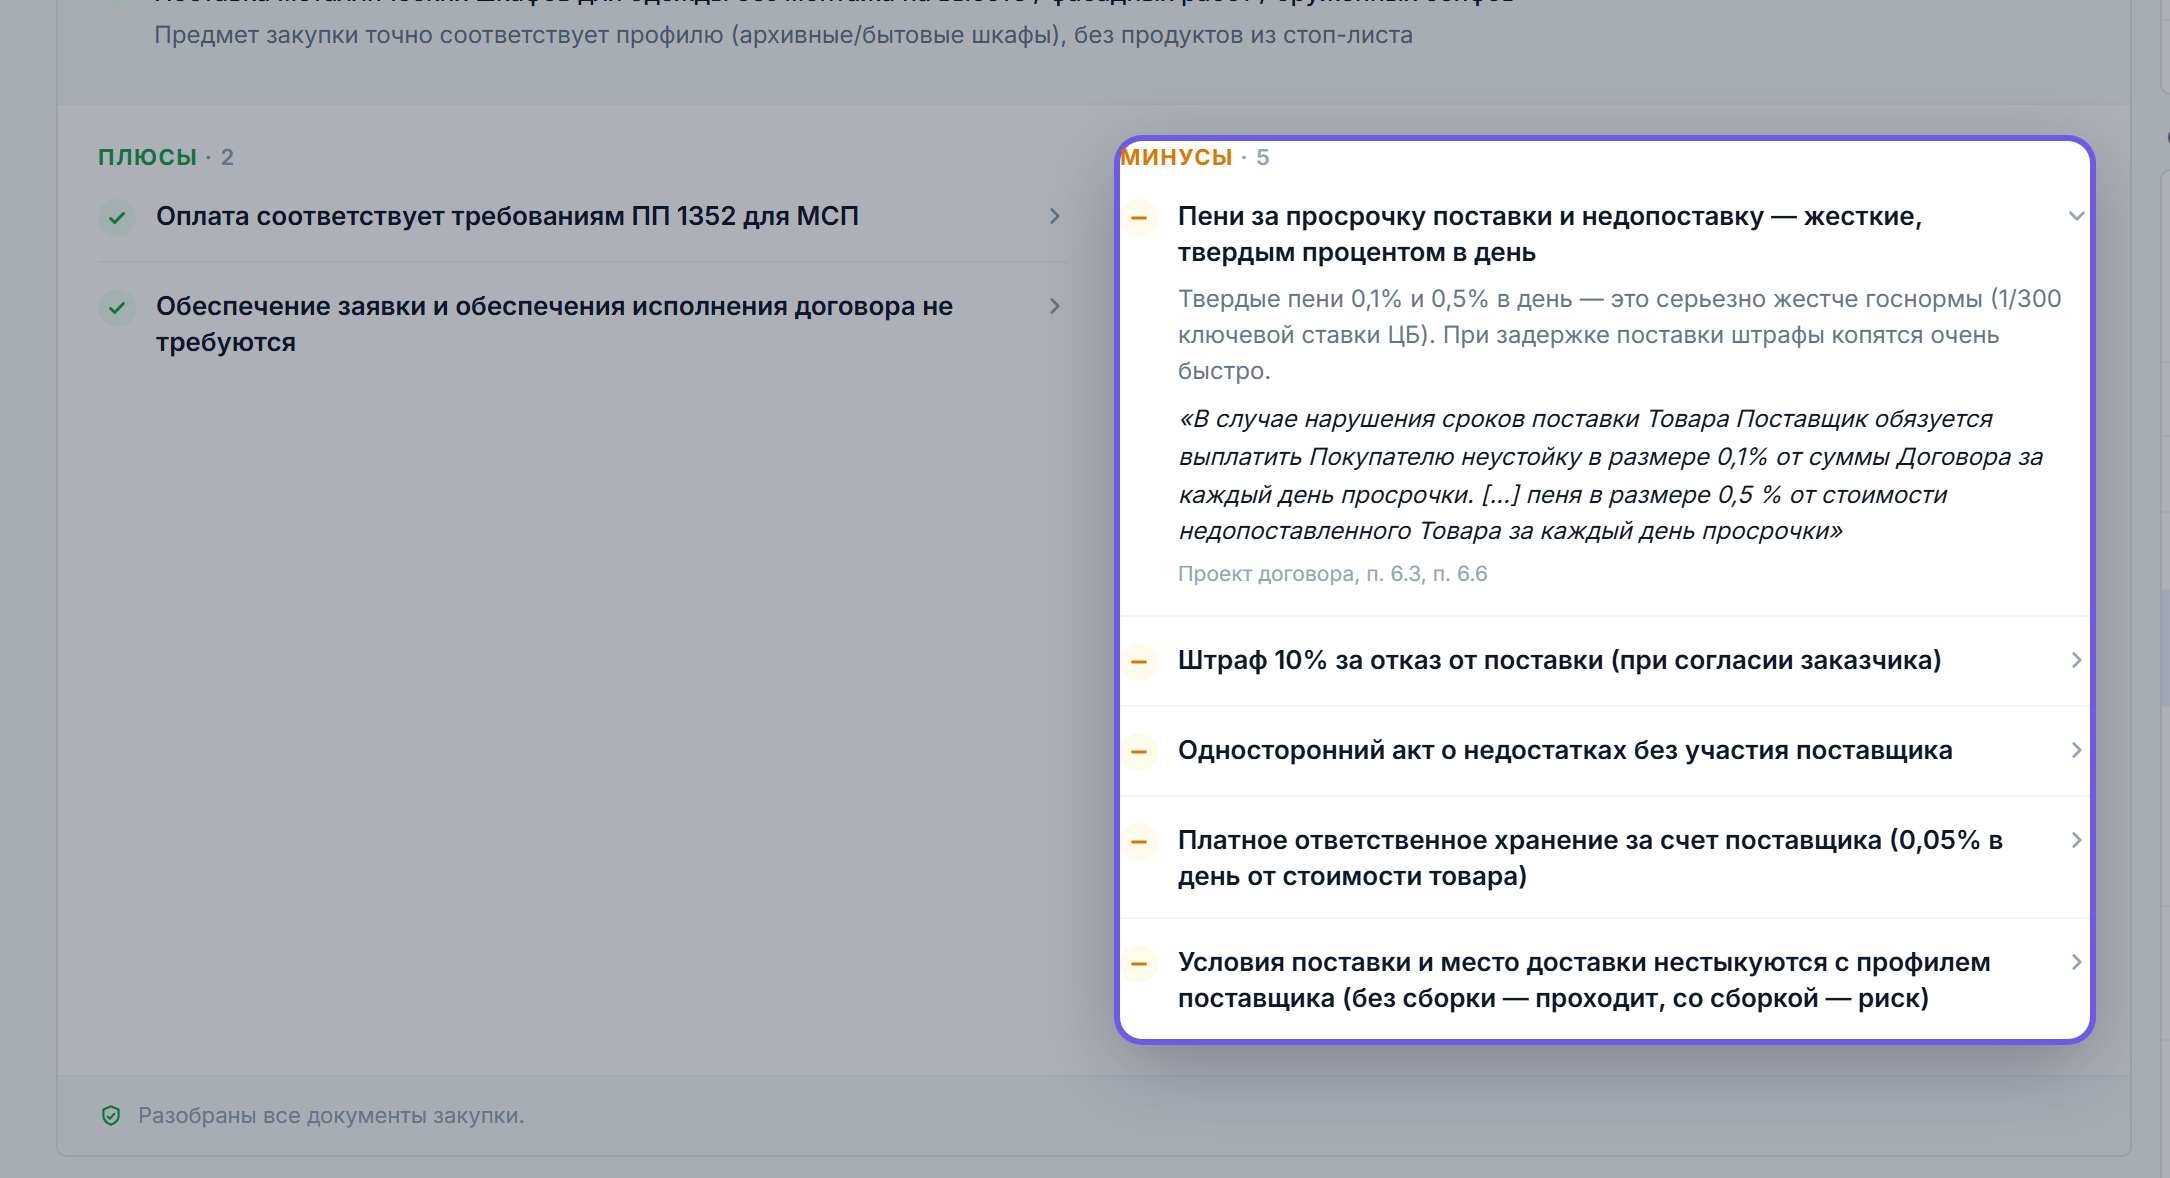Click orange minus icon beside Платное ответственное хранение
Screen dimensions: 2170x1178
1139,841
